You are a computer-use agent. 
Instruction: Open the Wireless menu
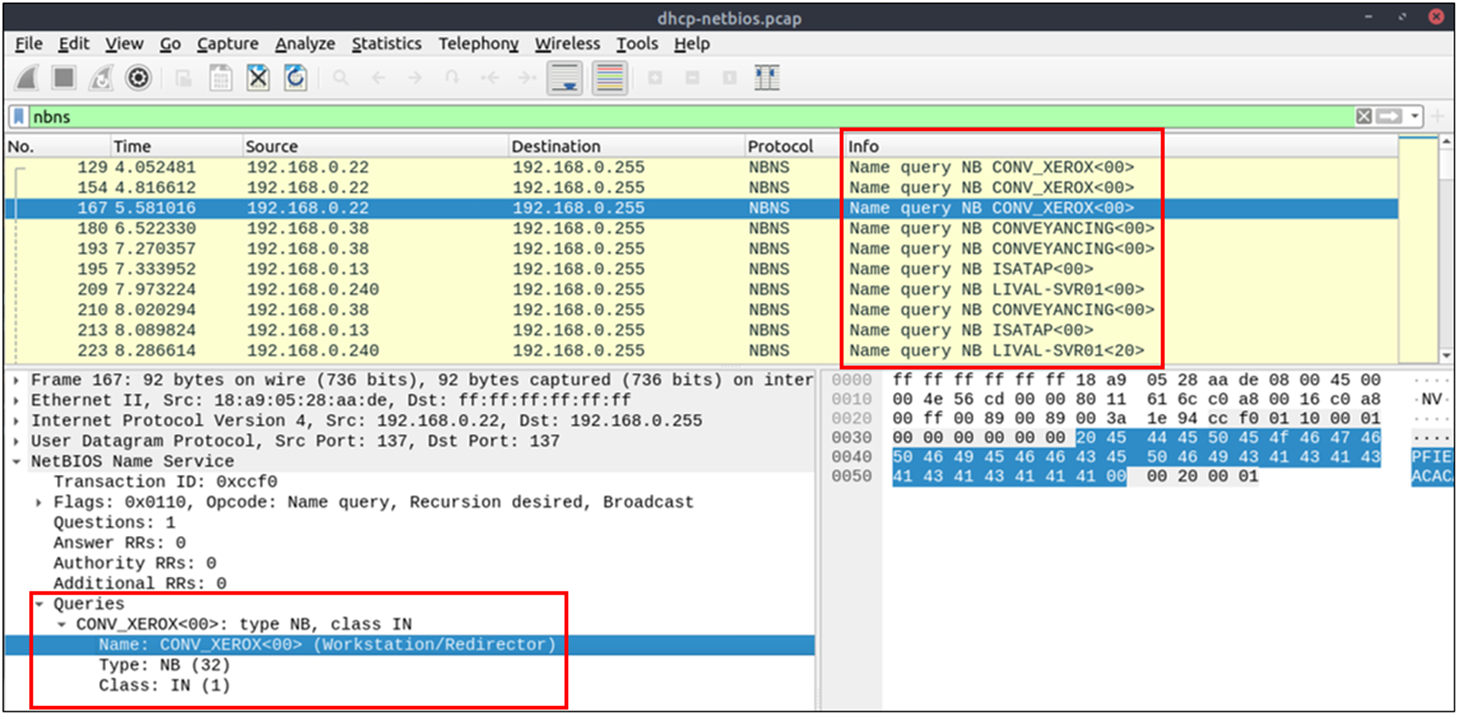[567, 44]
